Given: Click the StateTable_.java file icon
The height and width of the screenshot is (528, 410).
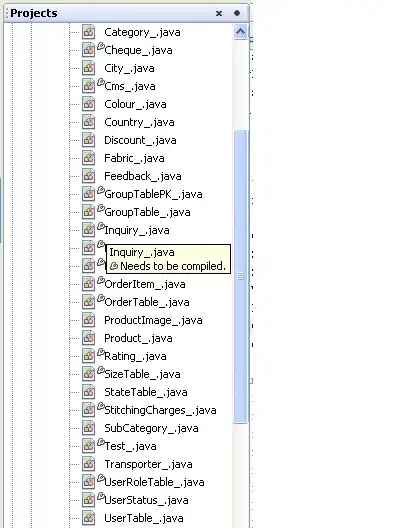Looking at the screenshot, I should point(89,392).
